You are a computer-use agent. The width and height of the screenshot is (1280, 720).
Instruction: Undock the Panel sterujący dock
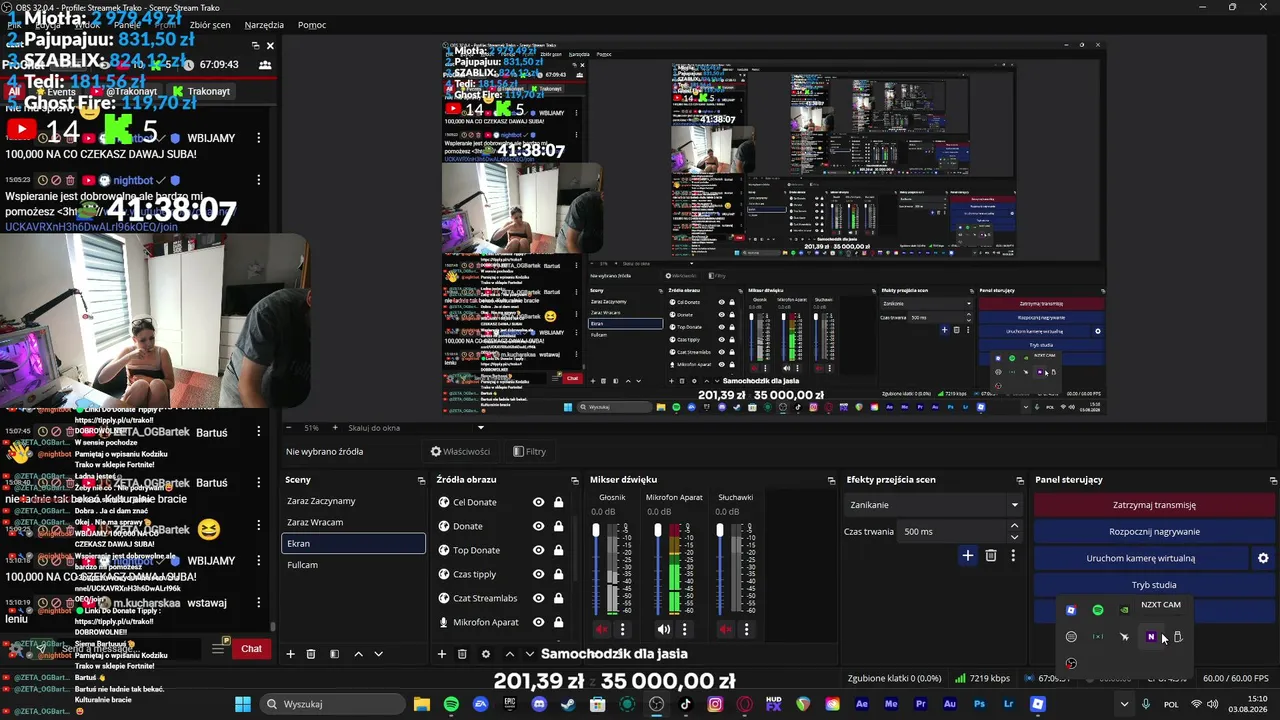(1272, 480)
